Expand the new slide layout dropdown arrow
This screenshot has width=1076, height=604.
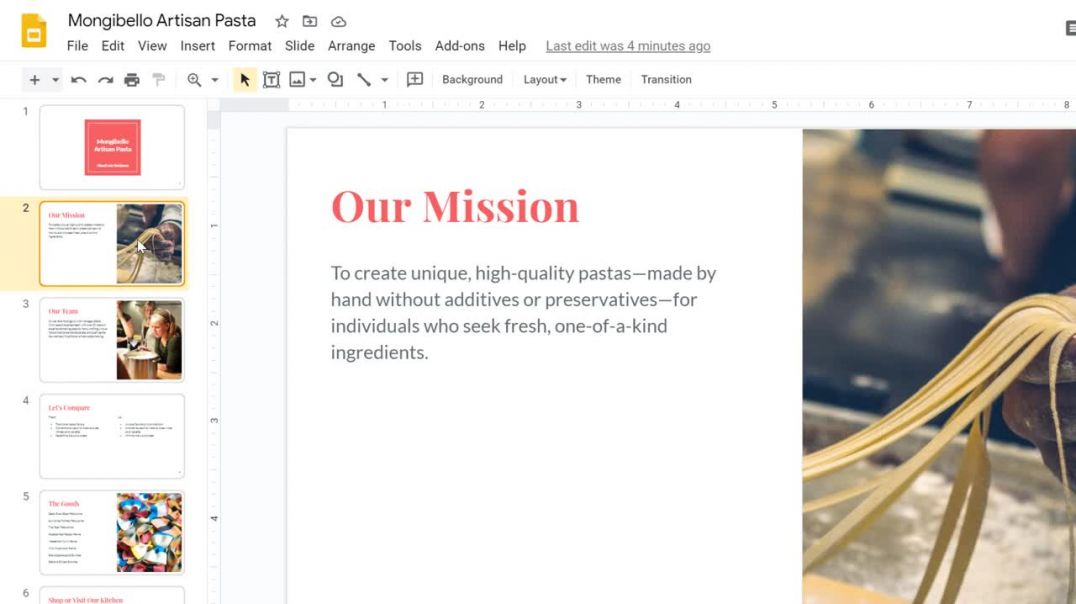pyautogui.click(x=56, y=80)
